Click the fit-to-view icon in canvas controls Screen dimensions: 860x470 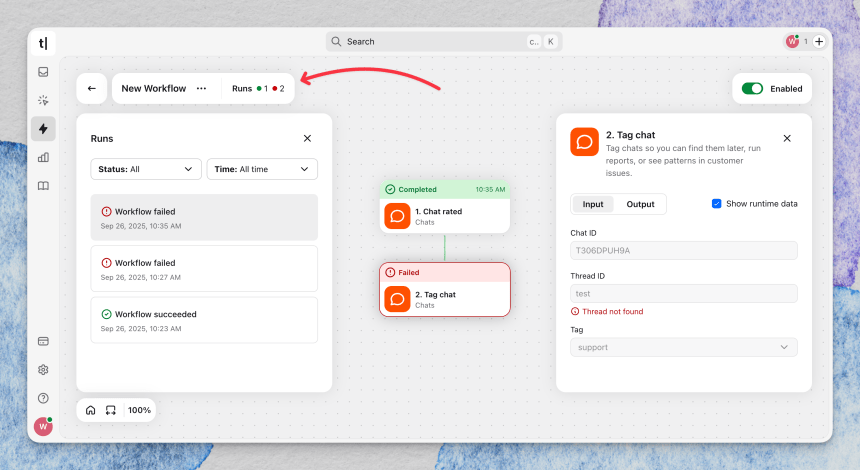tap(111, 410)
